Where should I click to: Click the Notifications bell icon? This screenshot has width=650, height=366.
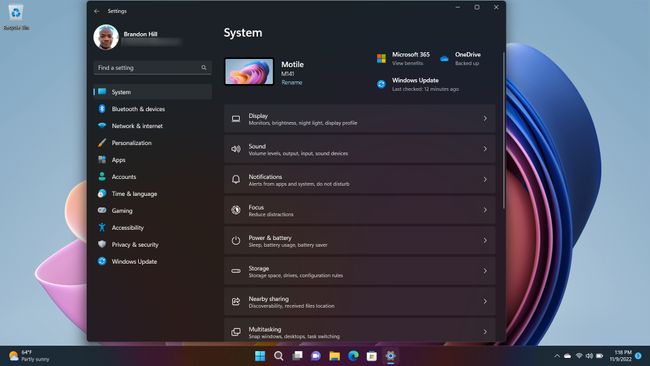pos(236,179)
